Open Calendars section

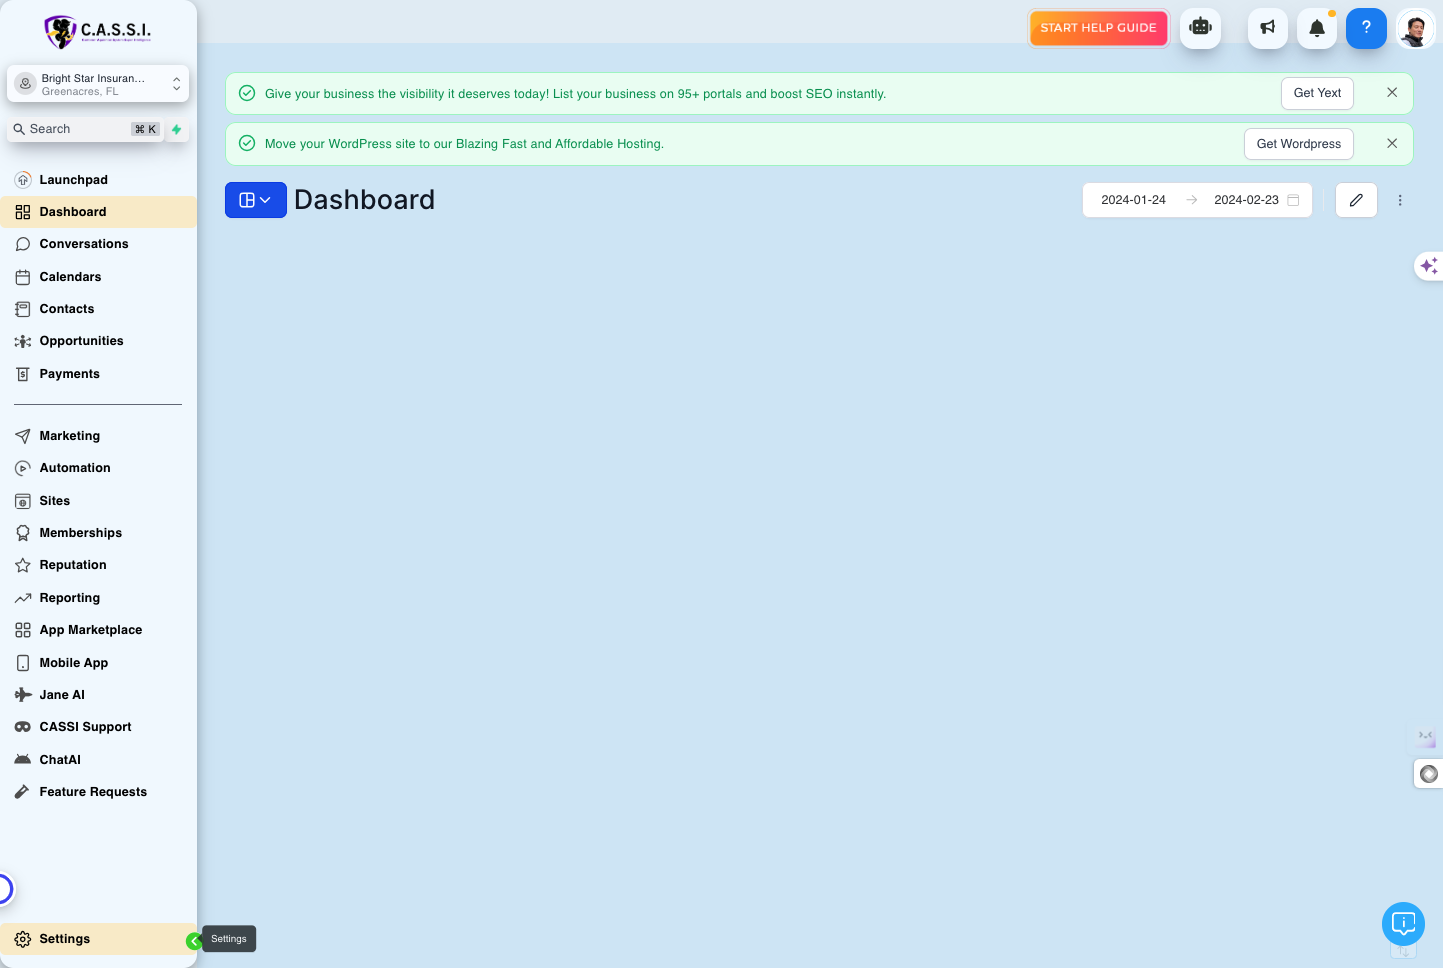coord(98,277)
